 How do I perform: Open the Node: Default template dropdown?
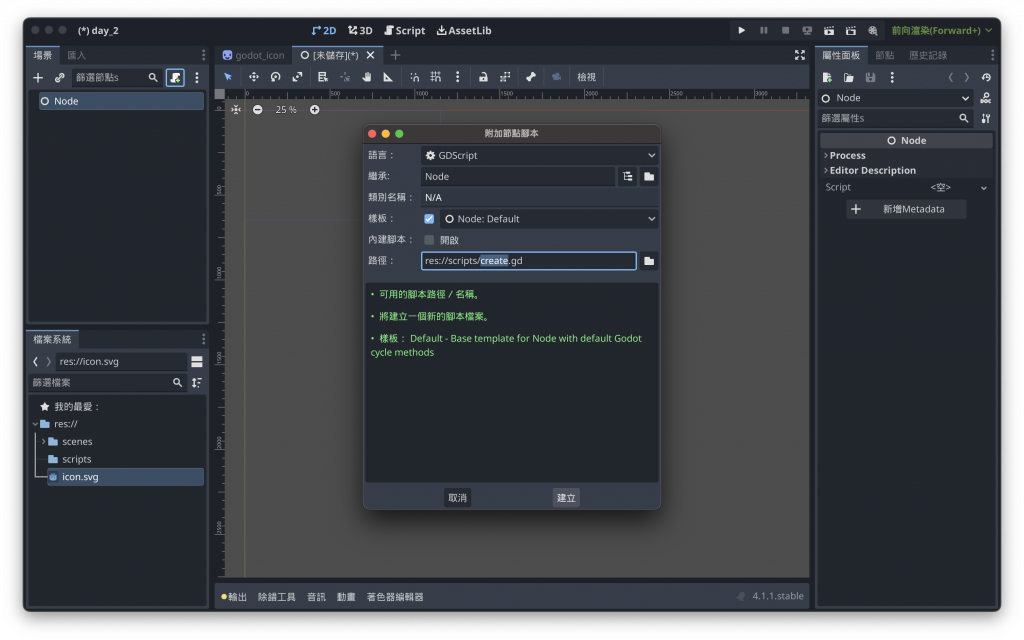[x=549, y=219]
